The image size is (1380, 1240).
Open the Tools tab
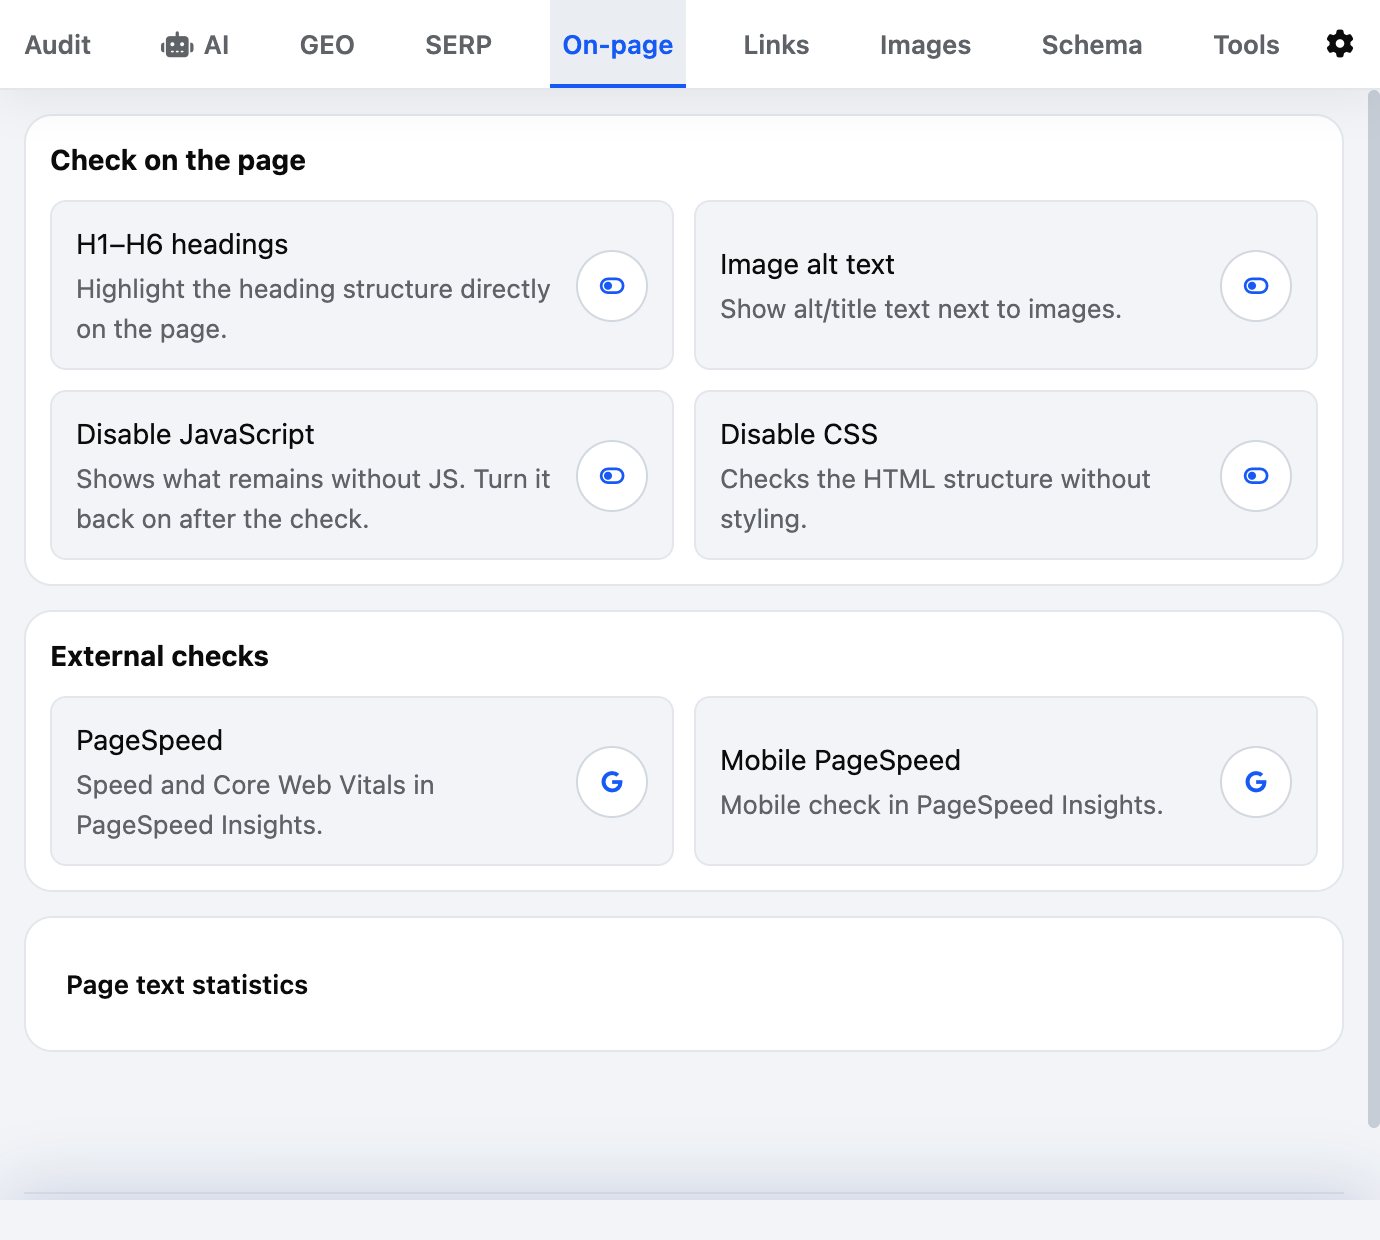1246,45
